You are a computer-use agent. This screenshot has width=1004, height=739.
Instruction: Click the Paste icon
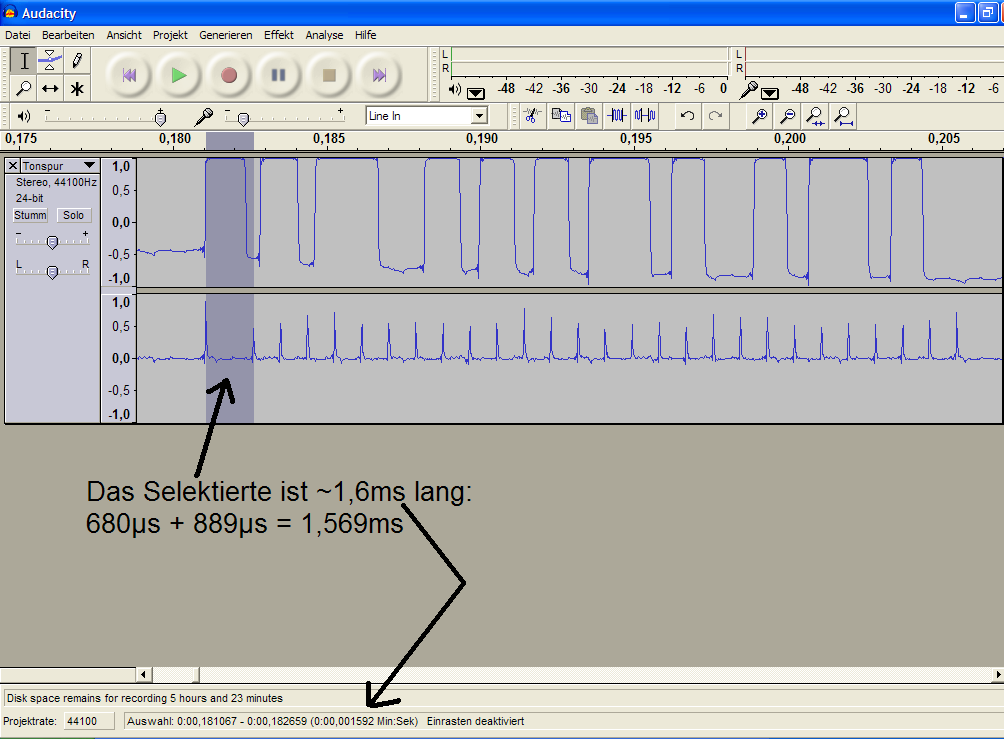[x=589, y=116]
